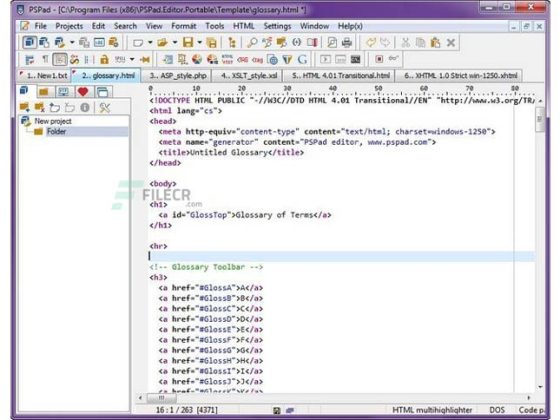Click the Save all files icon

point(212,43)
